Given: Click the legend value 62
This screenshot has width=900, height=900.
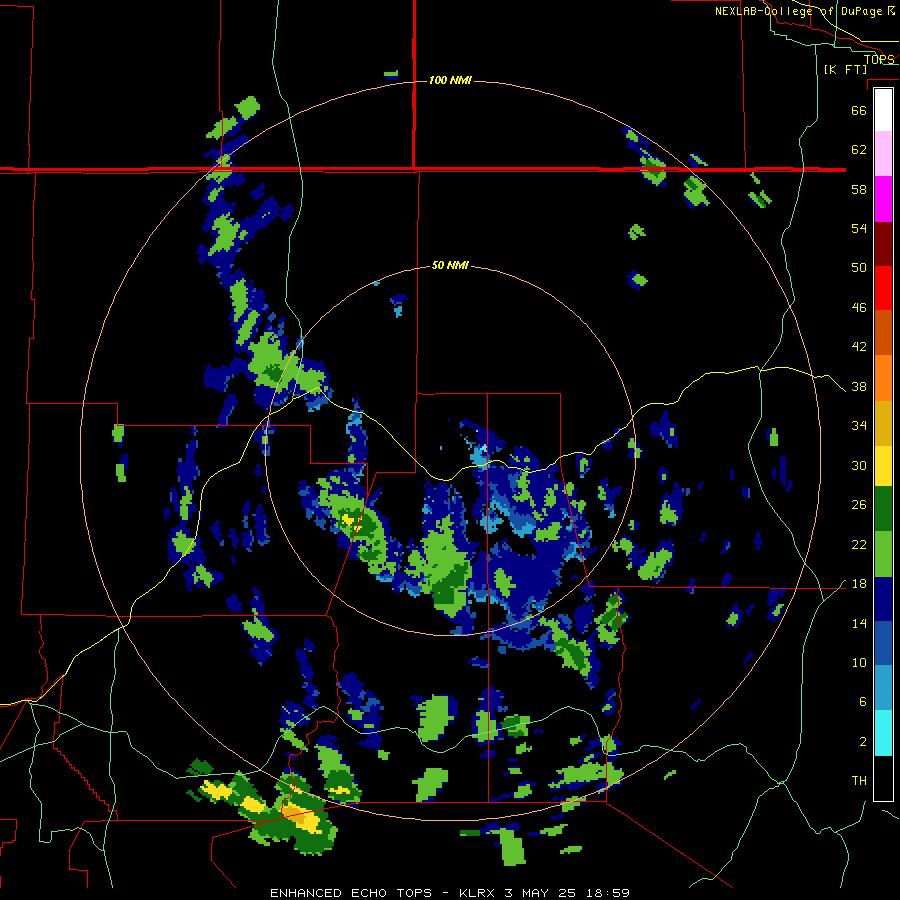Looking at the screenshot, I should (859, 150).
